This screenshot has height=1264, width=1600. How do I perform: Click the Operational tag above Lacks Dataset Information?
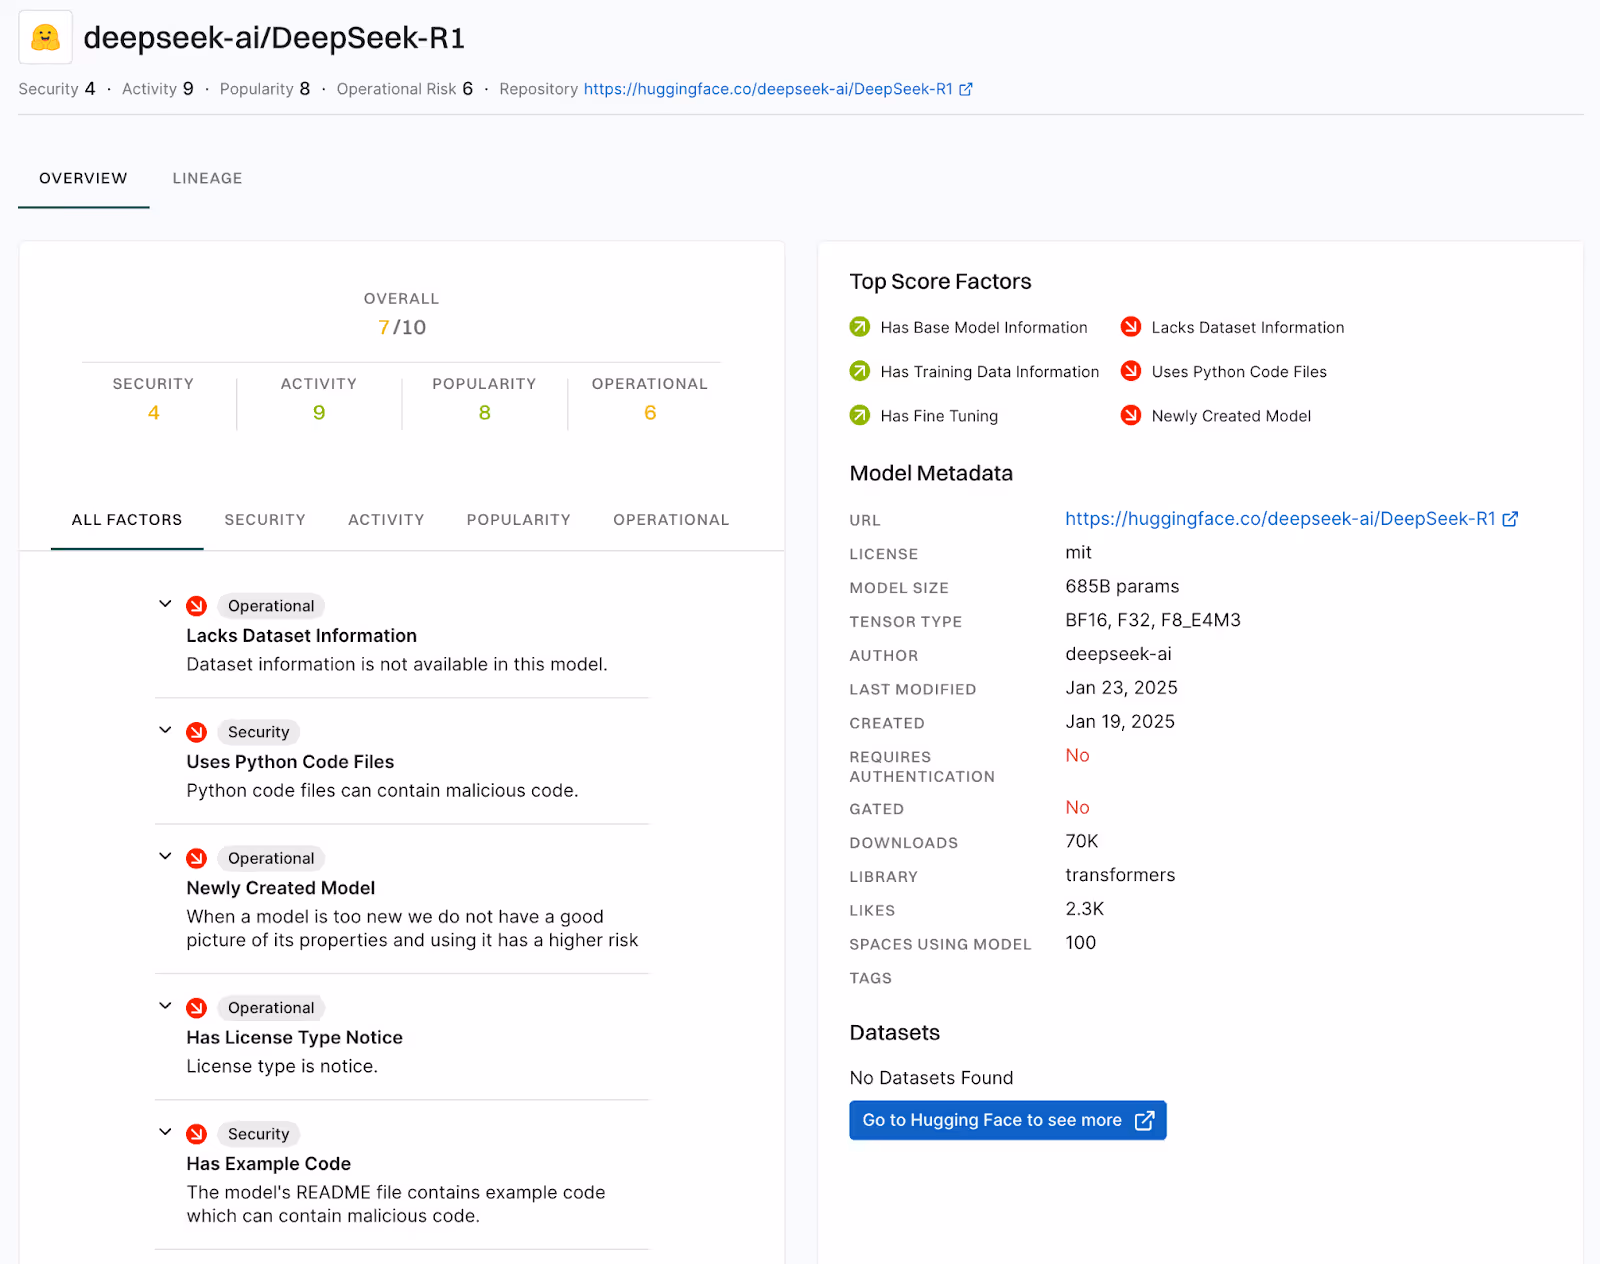click(271, 606)
